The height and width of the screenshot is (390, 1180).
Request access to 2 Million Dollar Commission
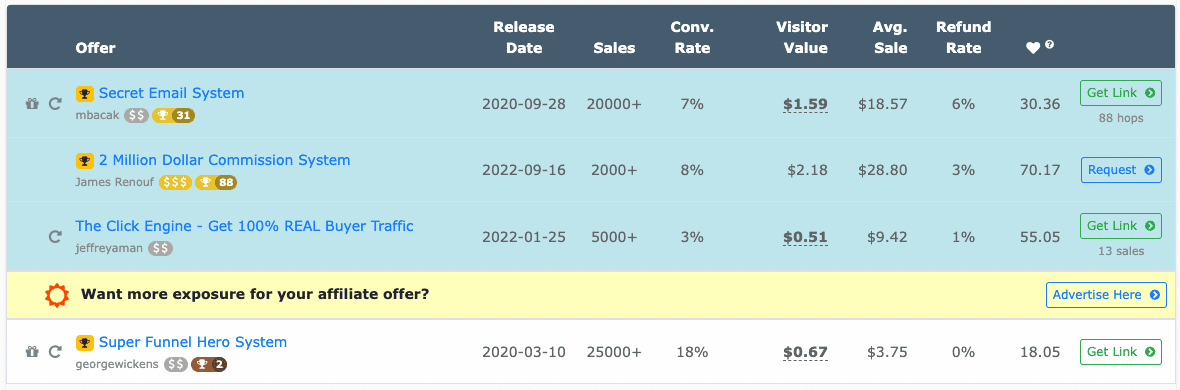[1121, 170]
